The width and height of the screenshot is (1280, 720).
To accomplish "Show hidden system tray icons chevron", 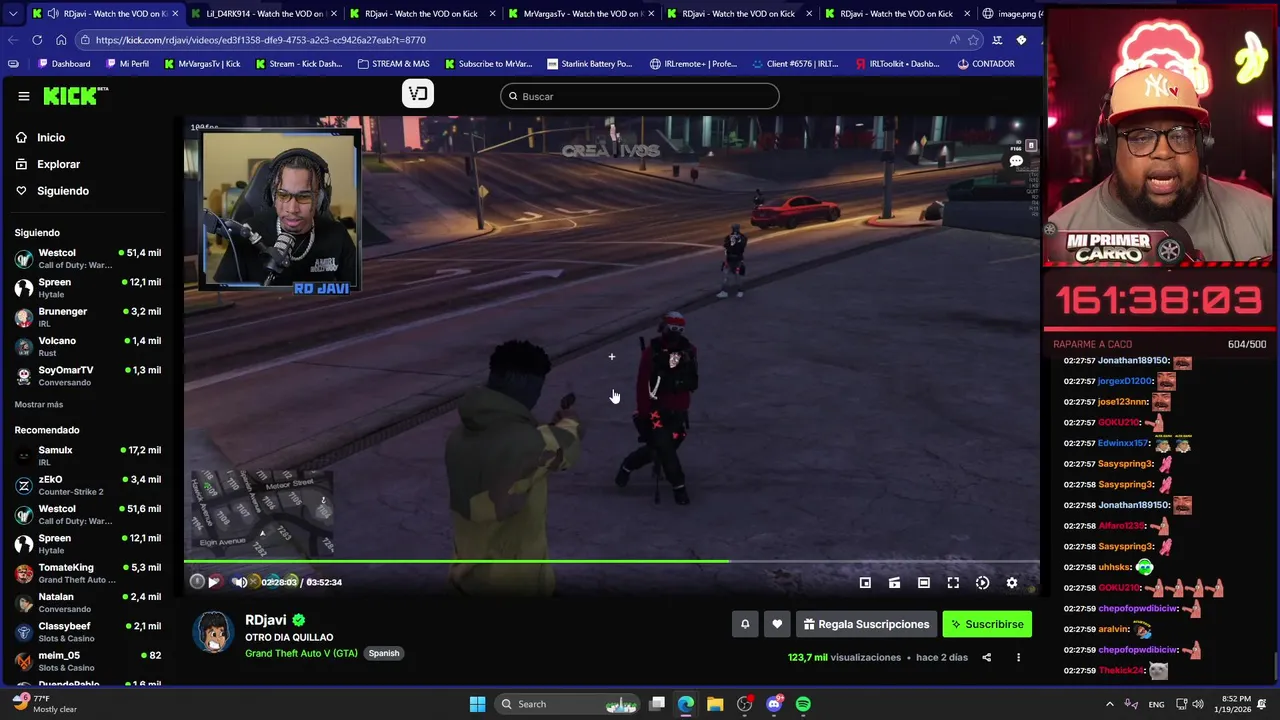I will (x=1110, y=704).
